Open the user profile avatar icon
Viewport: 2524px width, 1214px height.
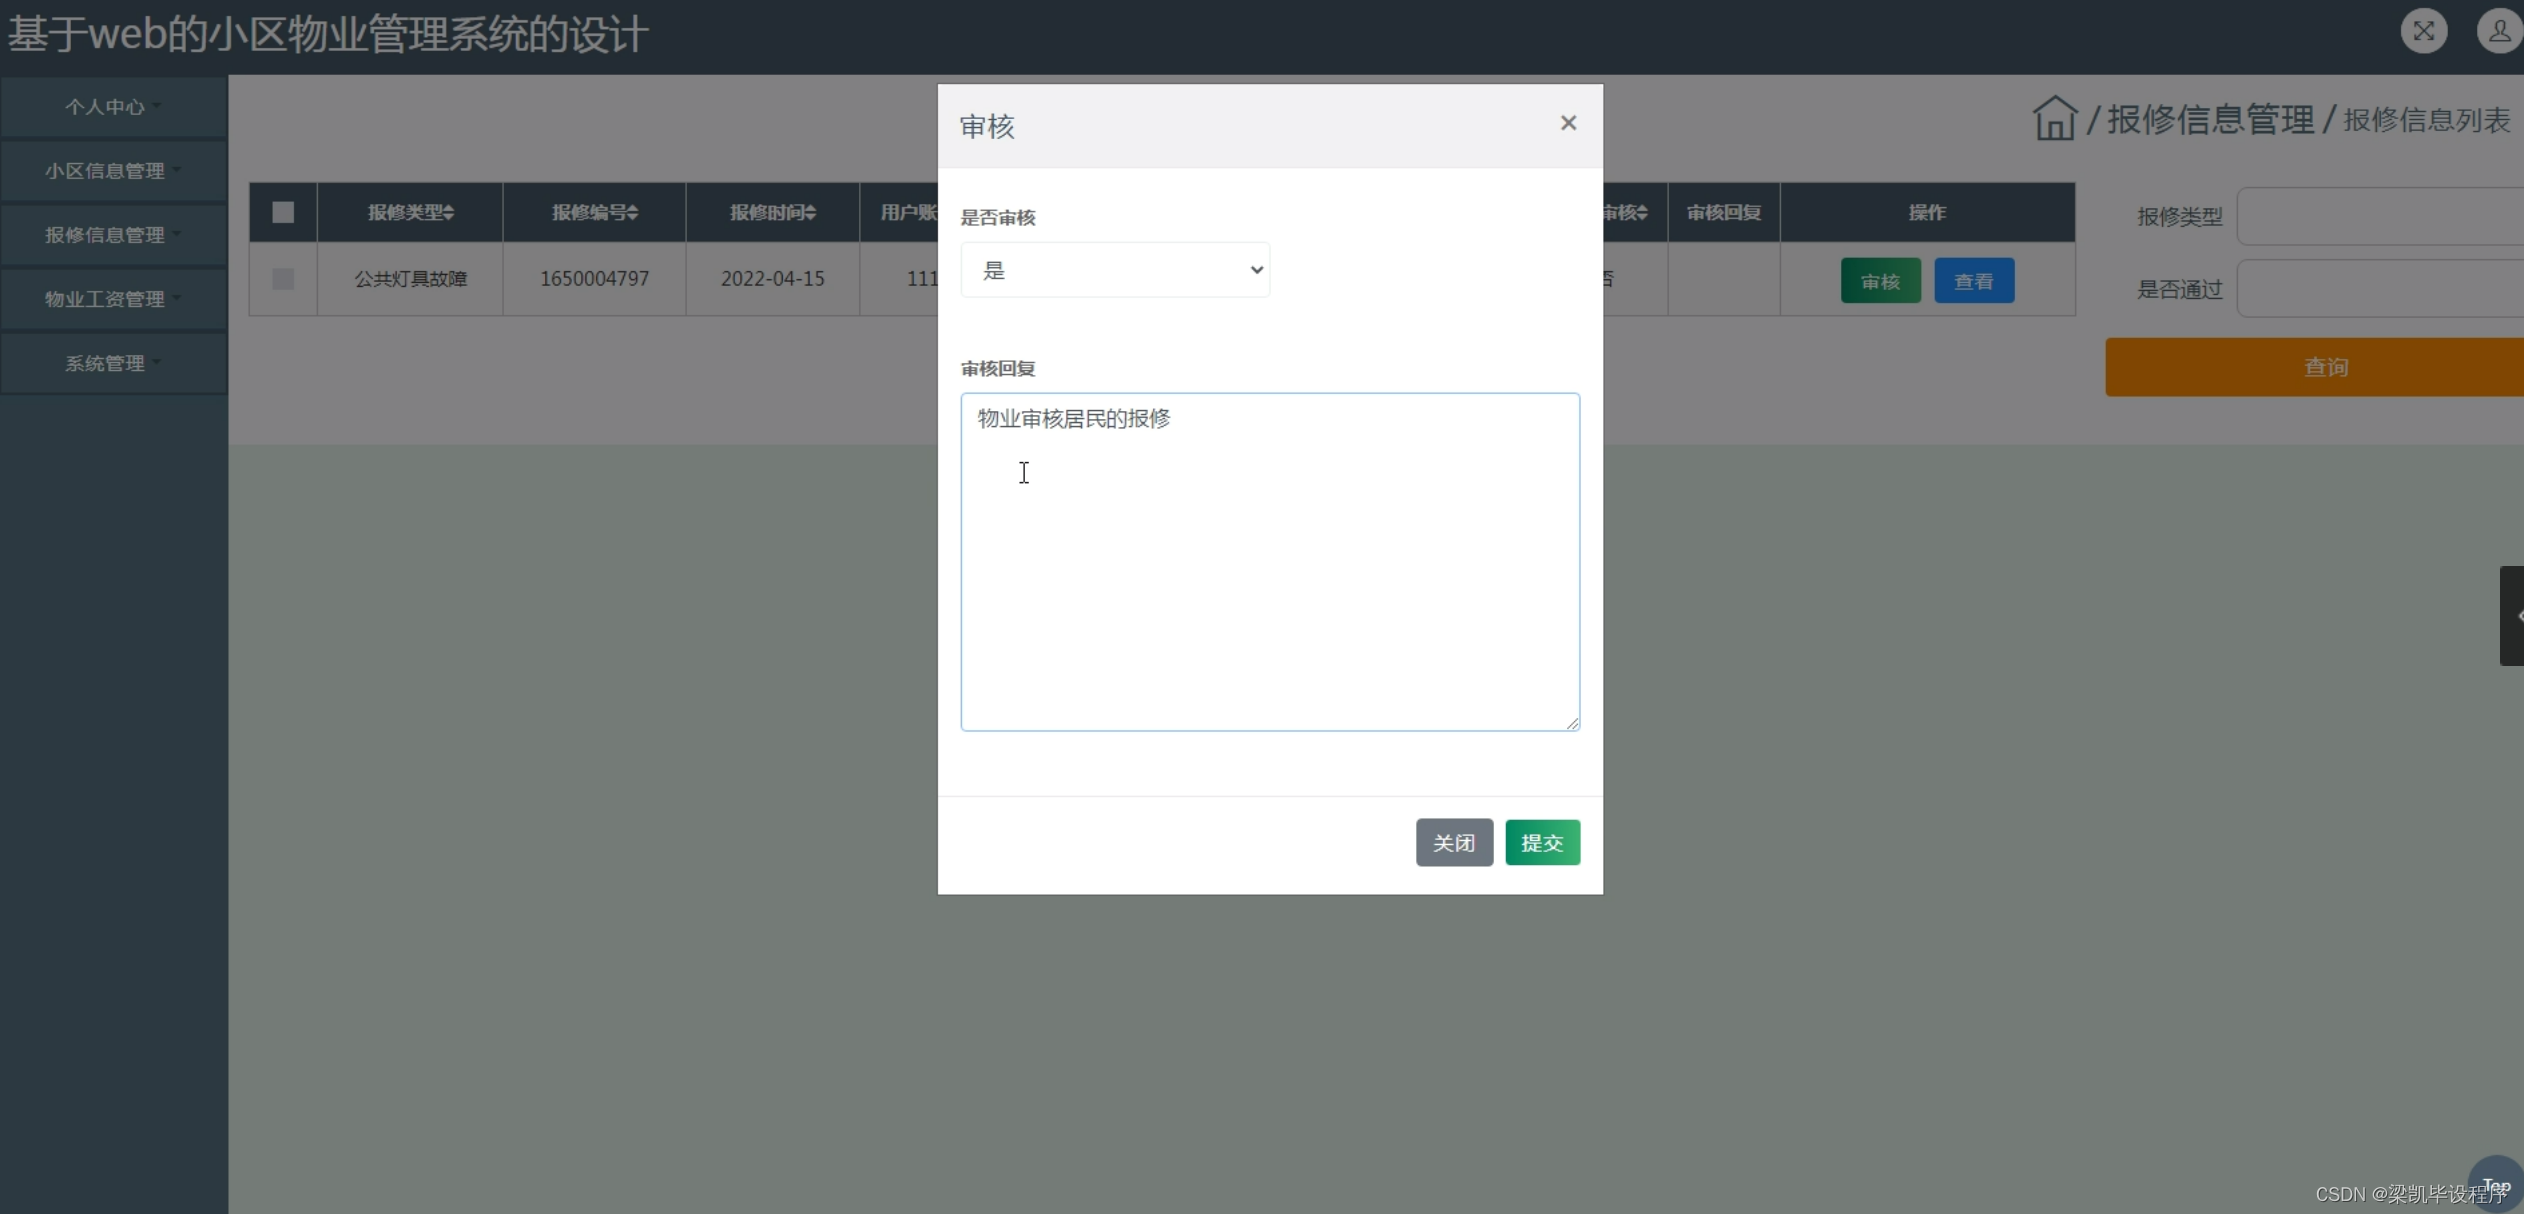point(2499,31)
